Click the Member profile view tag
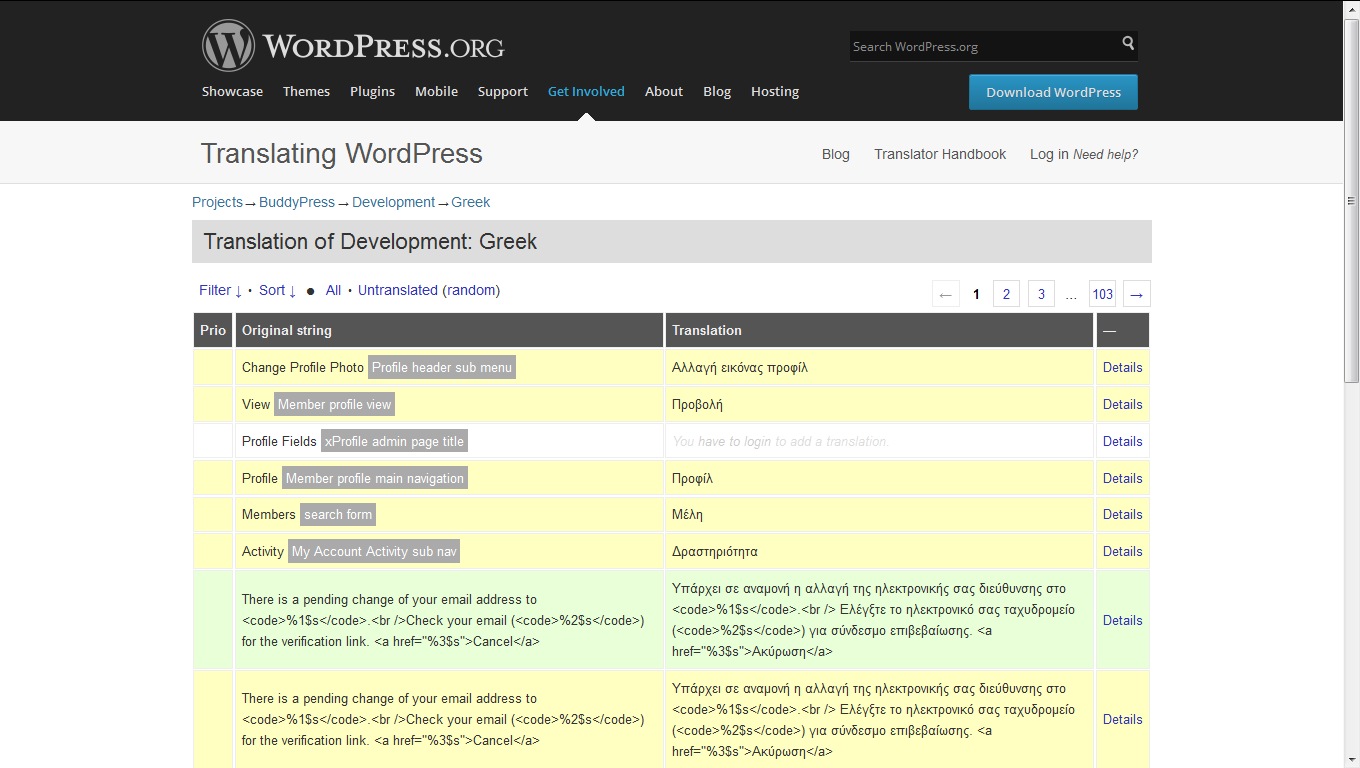Screen dimensions: 1360x768 (x=335, y=404)
